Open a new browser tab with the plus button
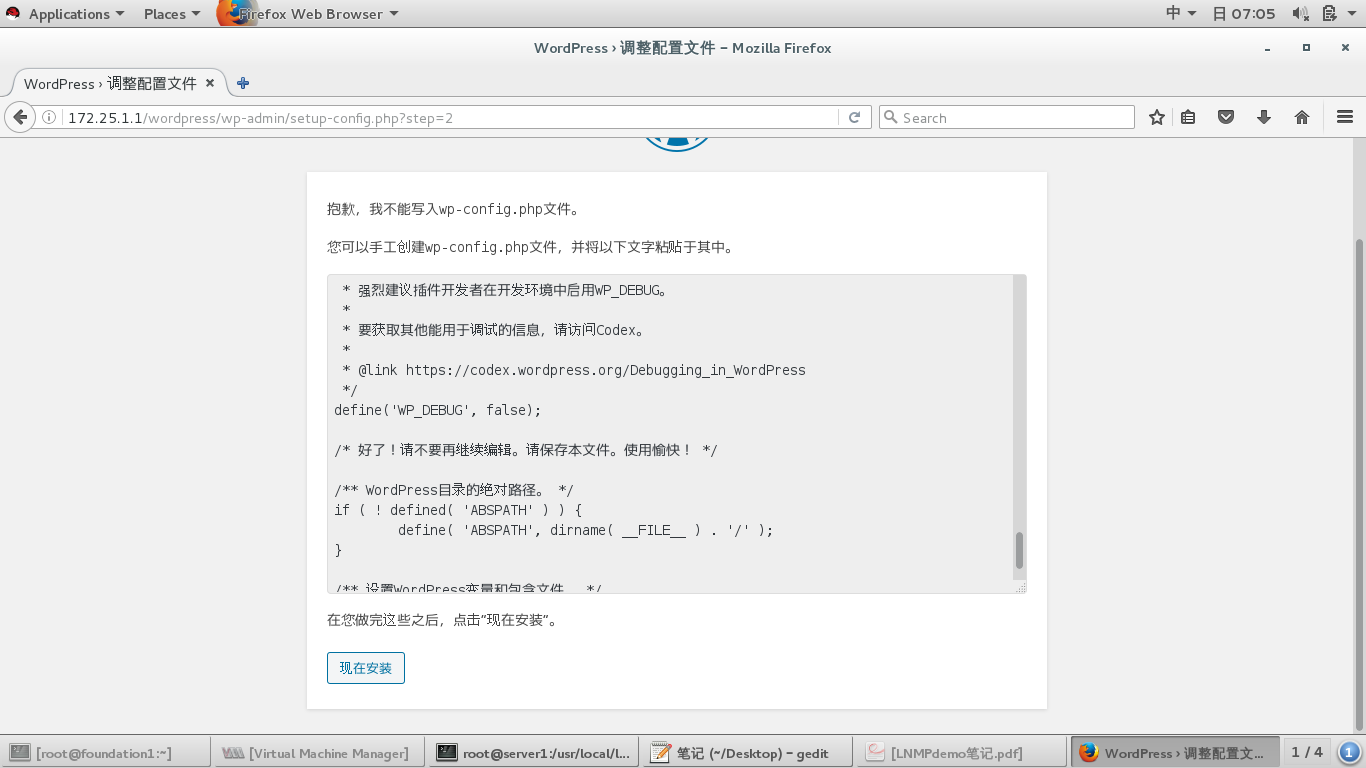Viewport: 1366px width, 768px height. pyautogui.click(x=242, y=83)
